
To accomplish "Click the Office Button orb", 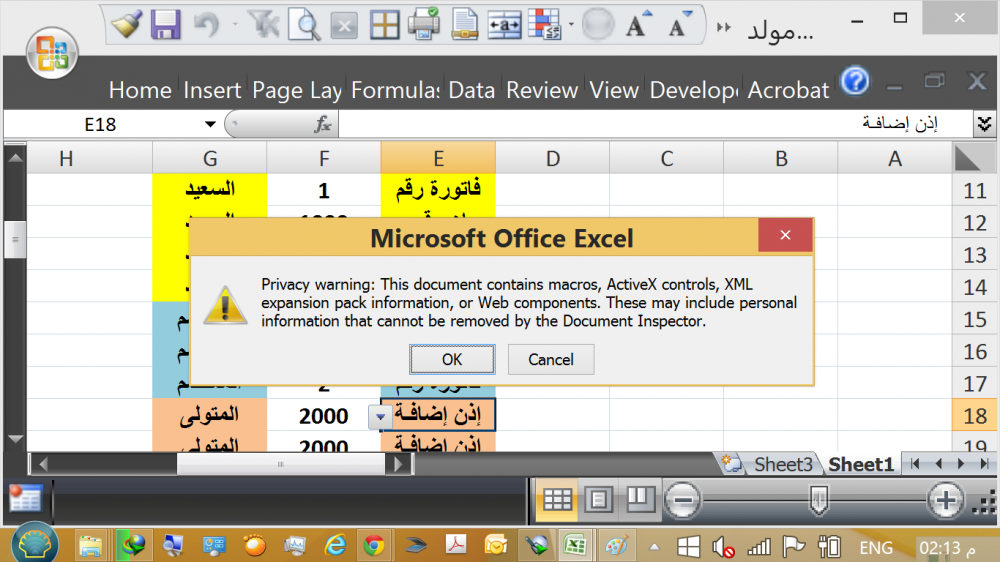I will (x=52, y=53).
